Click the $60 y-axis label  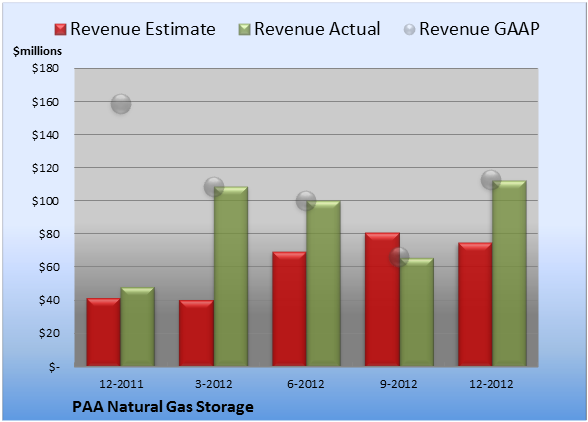point(49,267)
